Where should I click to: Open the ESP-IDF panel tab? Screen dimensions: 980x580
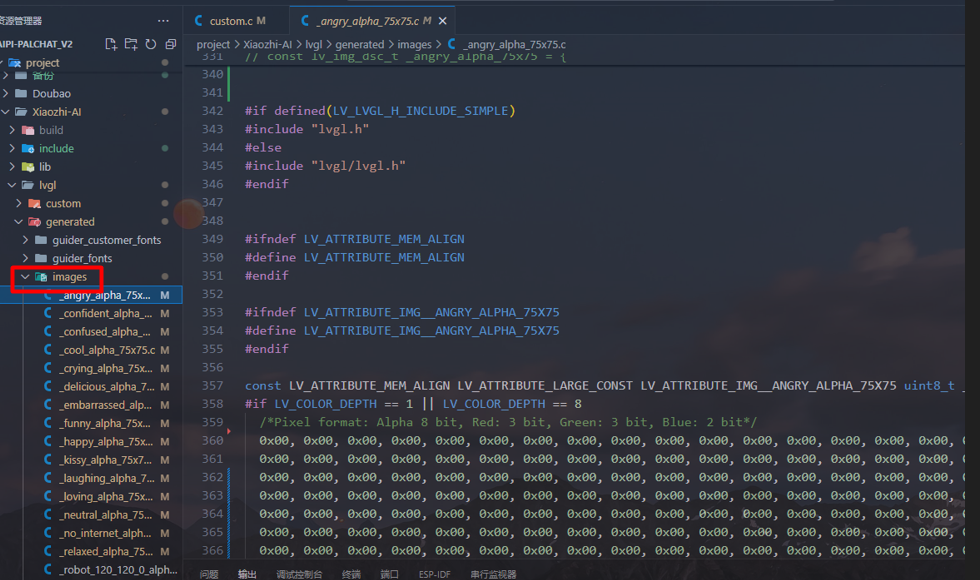[x=435, y=574]
